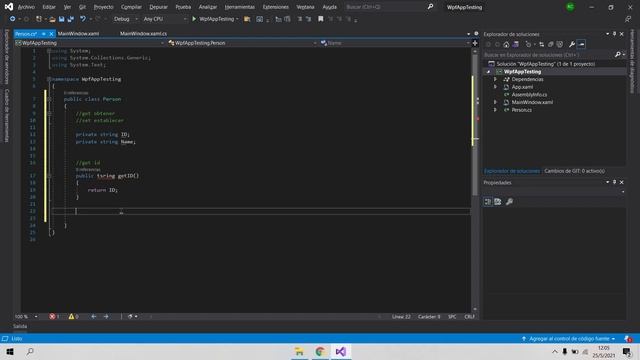Click the Undo arrow in toolbar
Screen dimensions: 640x360
pos(83,19)
